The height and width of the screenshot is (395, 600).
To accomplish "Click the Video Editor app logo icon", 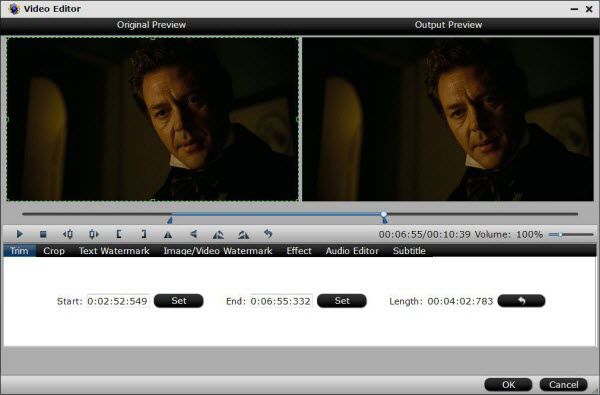I will click(x=14, y=9).
